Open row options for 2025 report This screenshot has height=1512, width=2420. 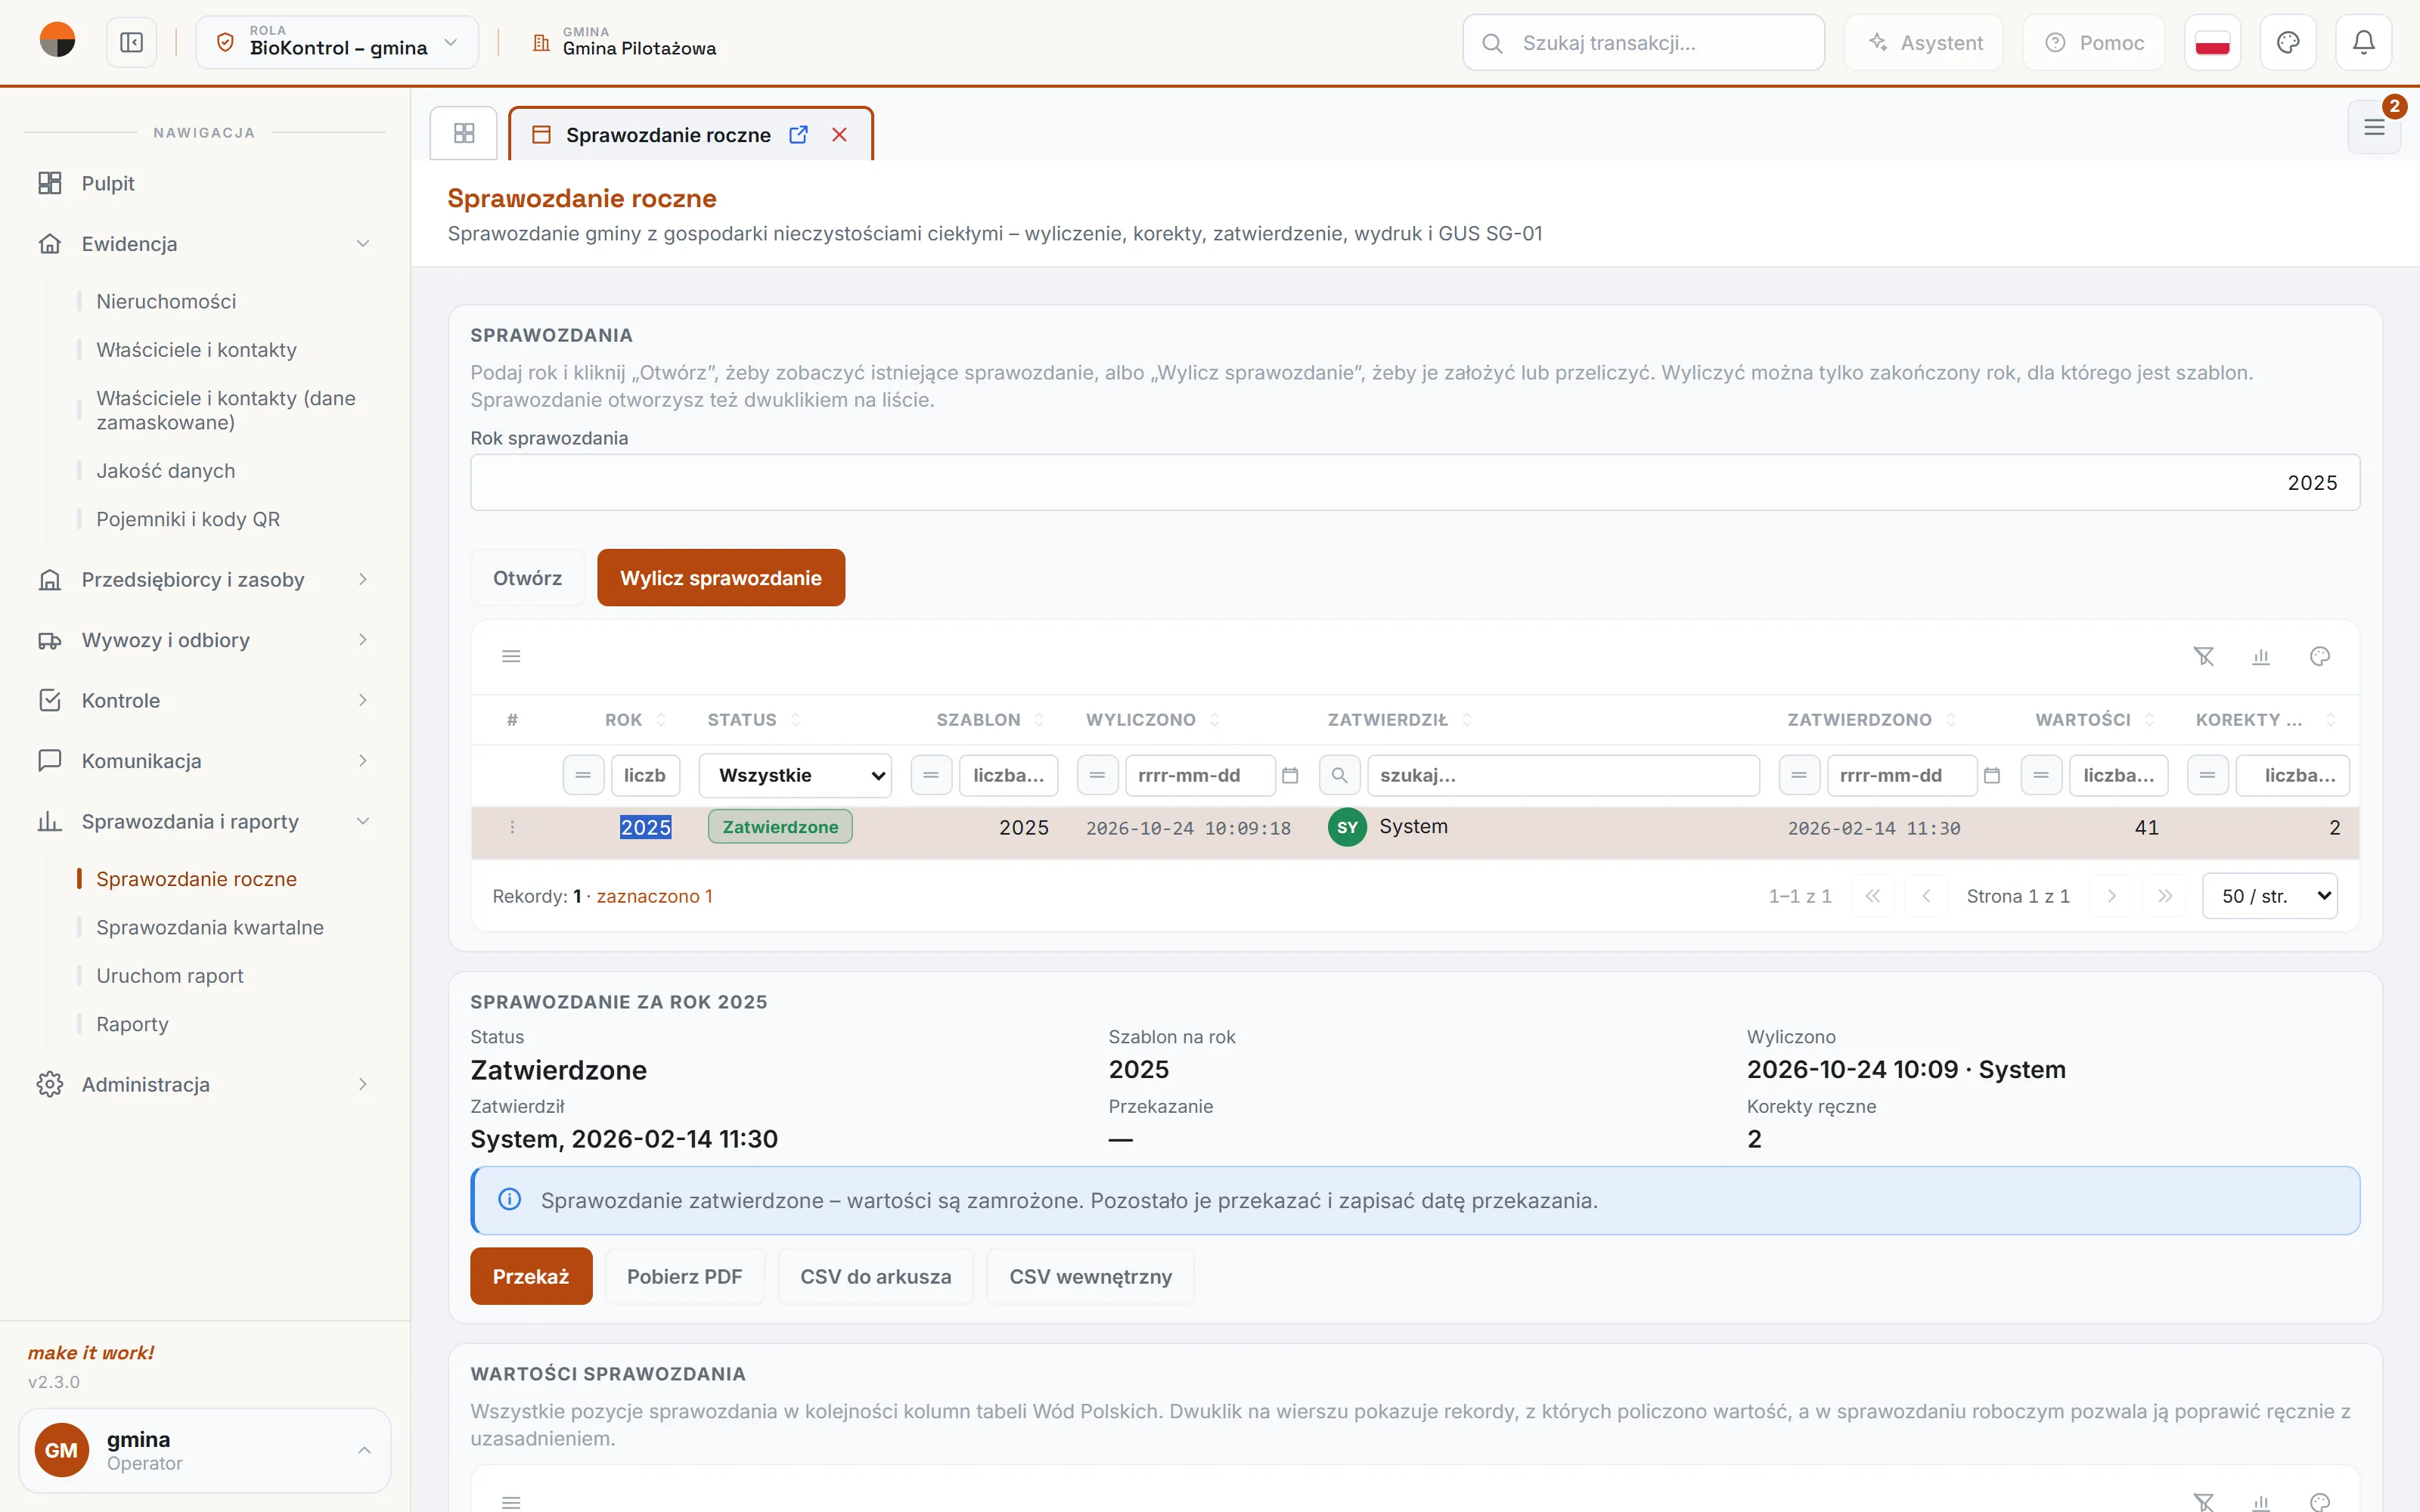pos(512,827)
